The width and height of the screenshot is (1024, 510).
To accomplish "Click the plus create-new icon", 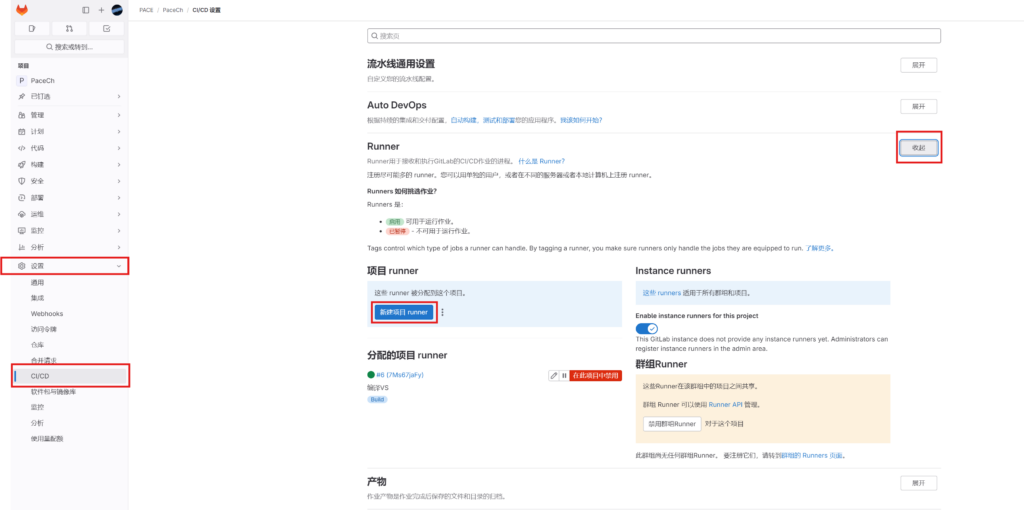I will coord(101,10).
